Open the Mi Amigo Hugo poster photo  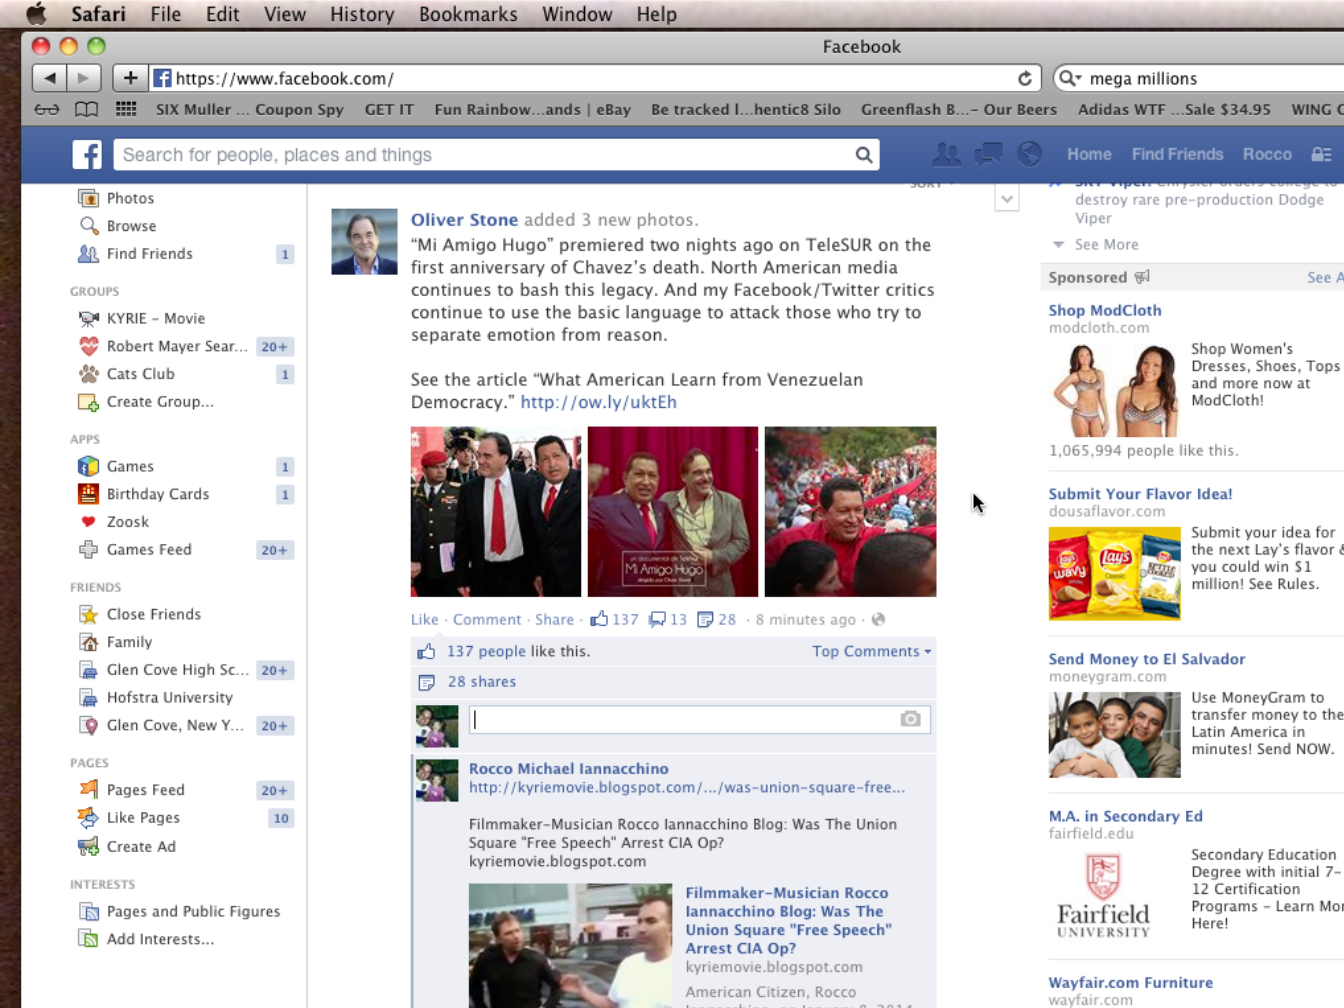click(673, 512)
